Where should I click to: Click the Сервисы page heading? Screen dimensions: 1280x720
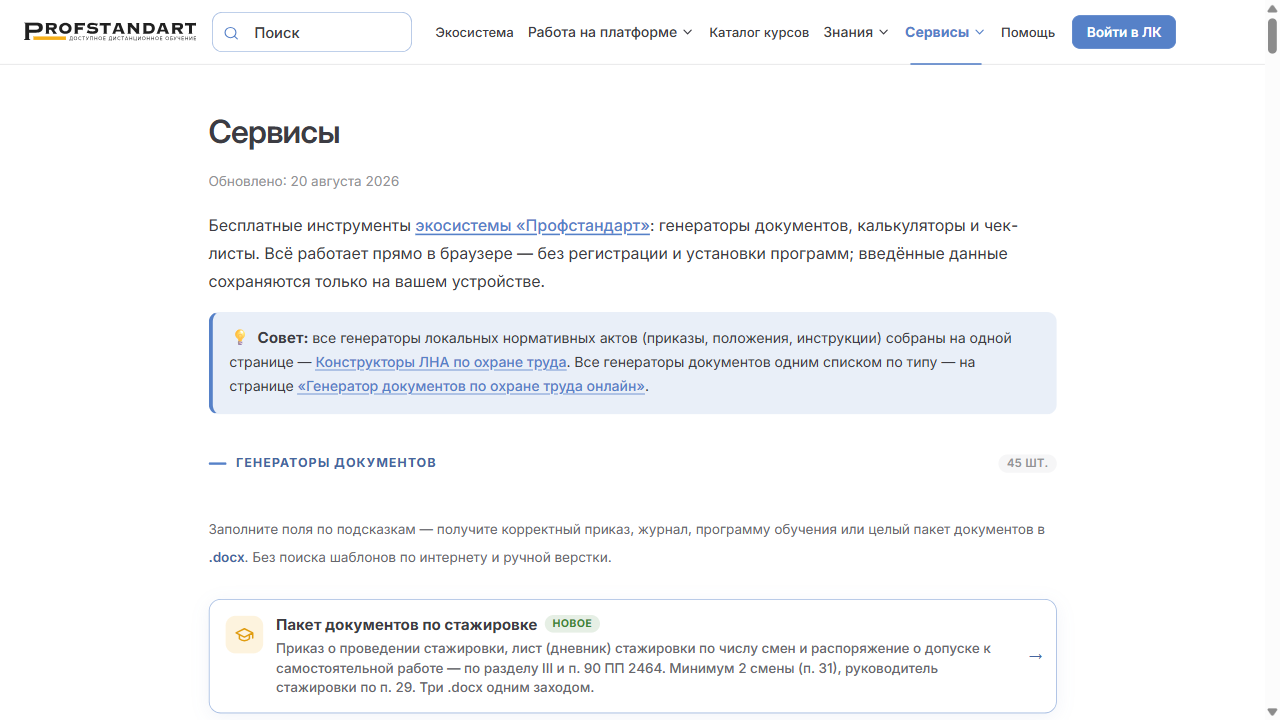[274, 133]
